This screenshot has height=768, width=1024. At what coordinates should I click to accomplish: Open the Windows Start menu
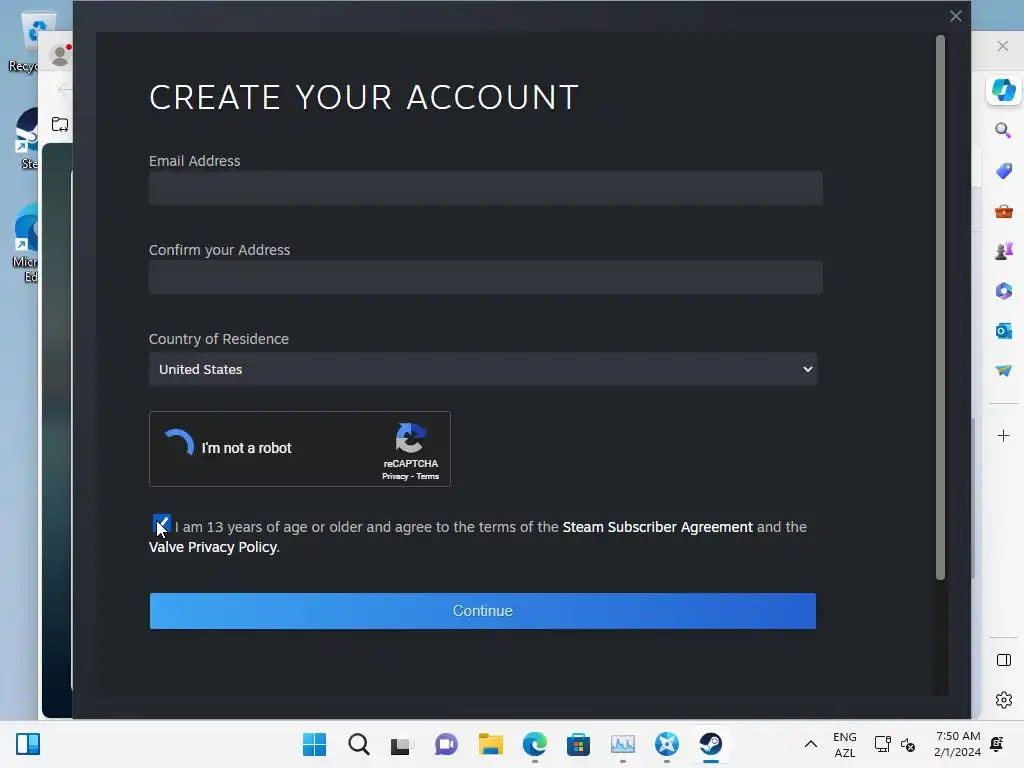click(314, 744)
